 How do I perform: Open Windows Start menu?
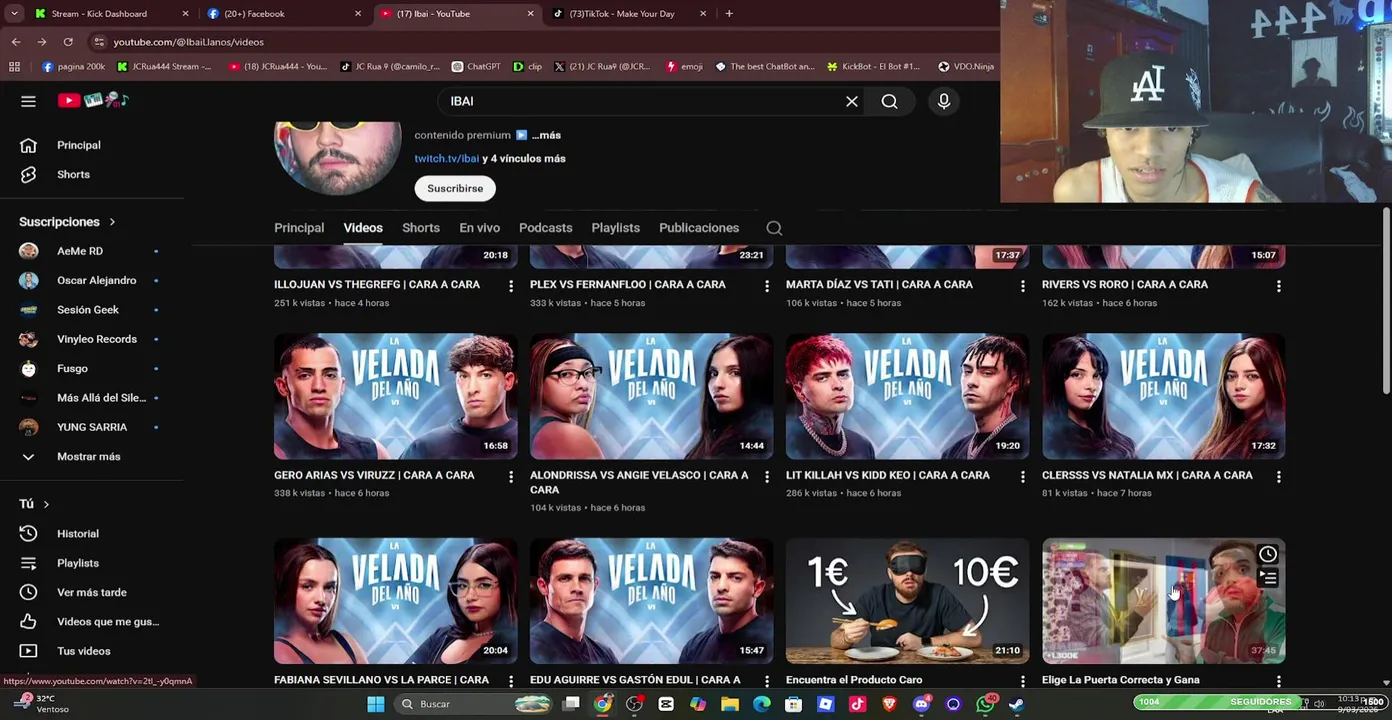click(376, 704)
